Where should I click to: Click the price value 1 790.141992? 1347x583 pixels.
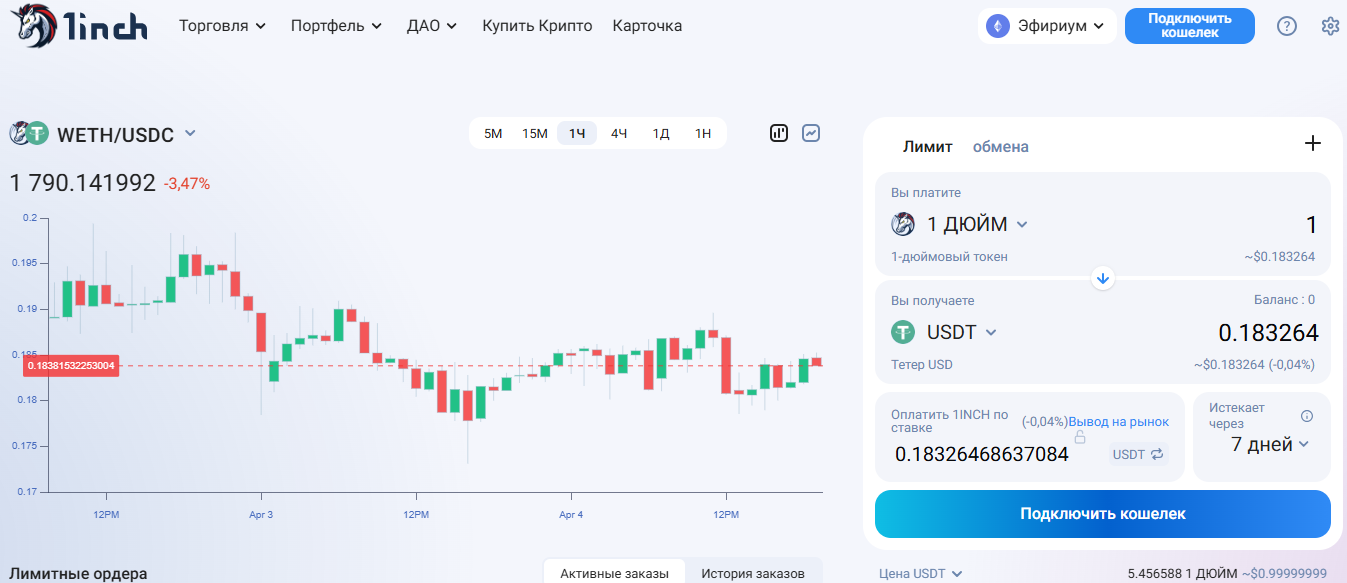(82, 183)
